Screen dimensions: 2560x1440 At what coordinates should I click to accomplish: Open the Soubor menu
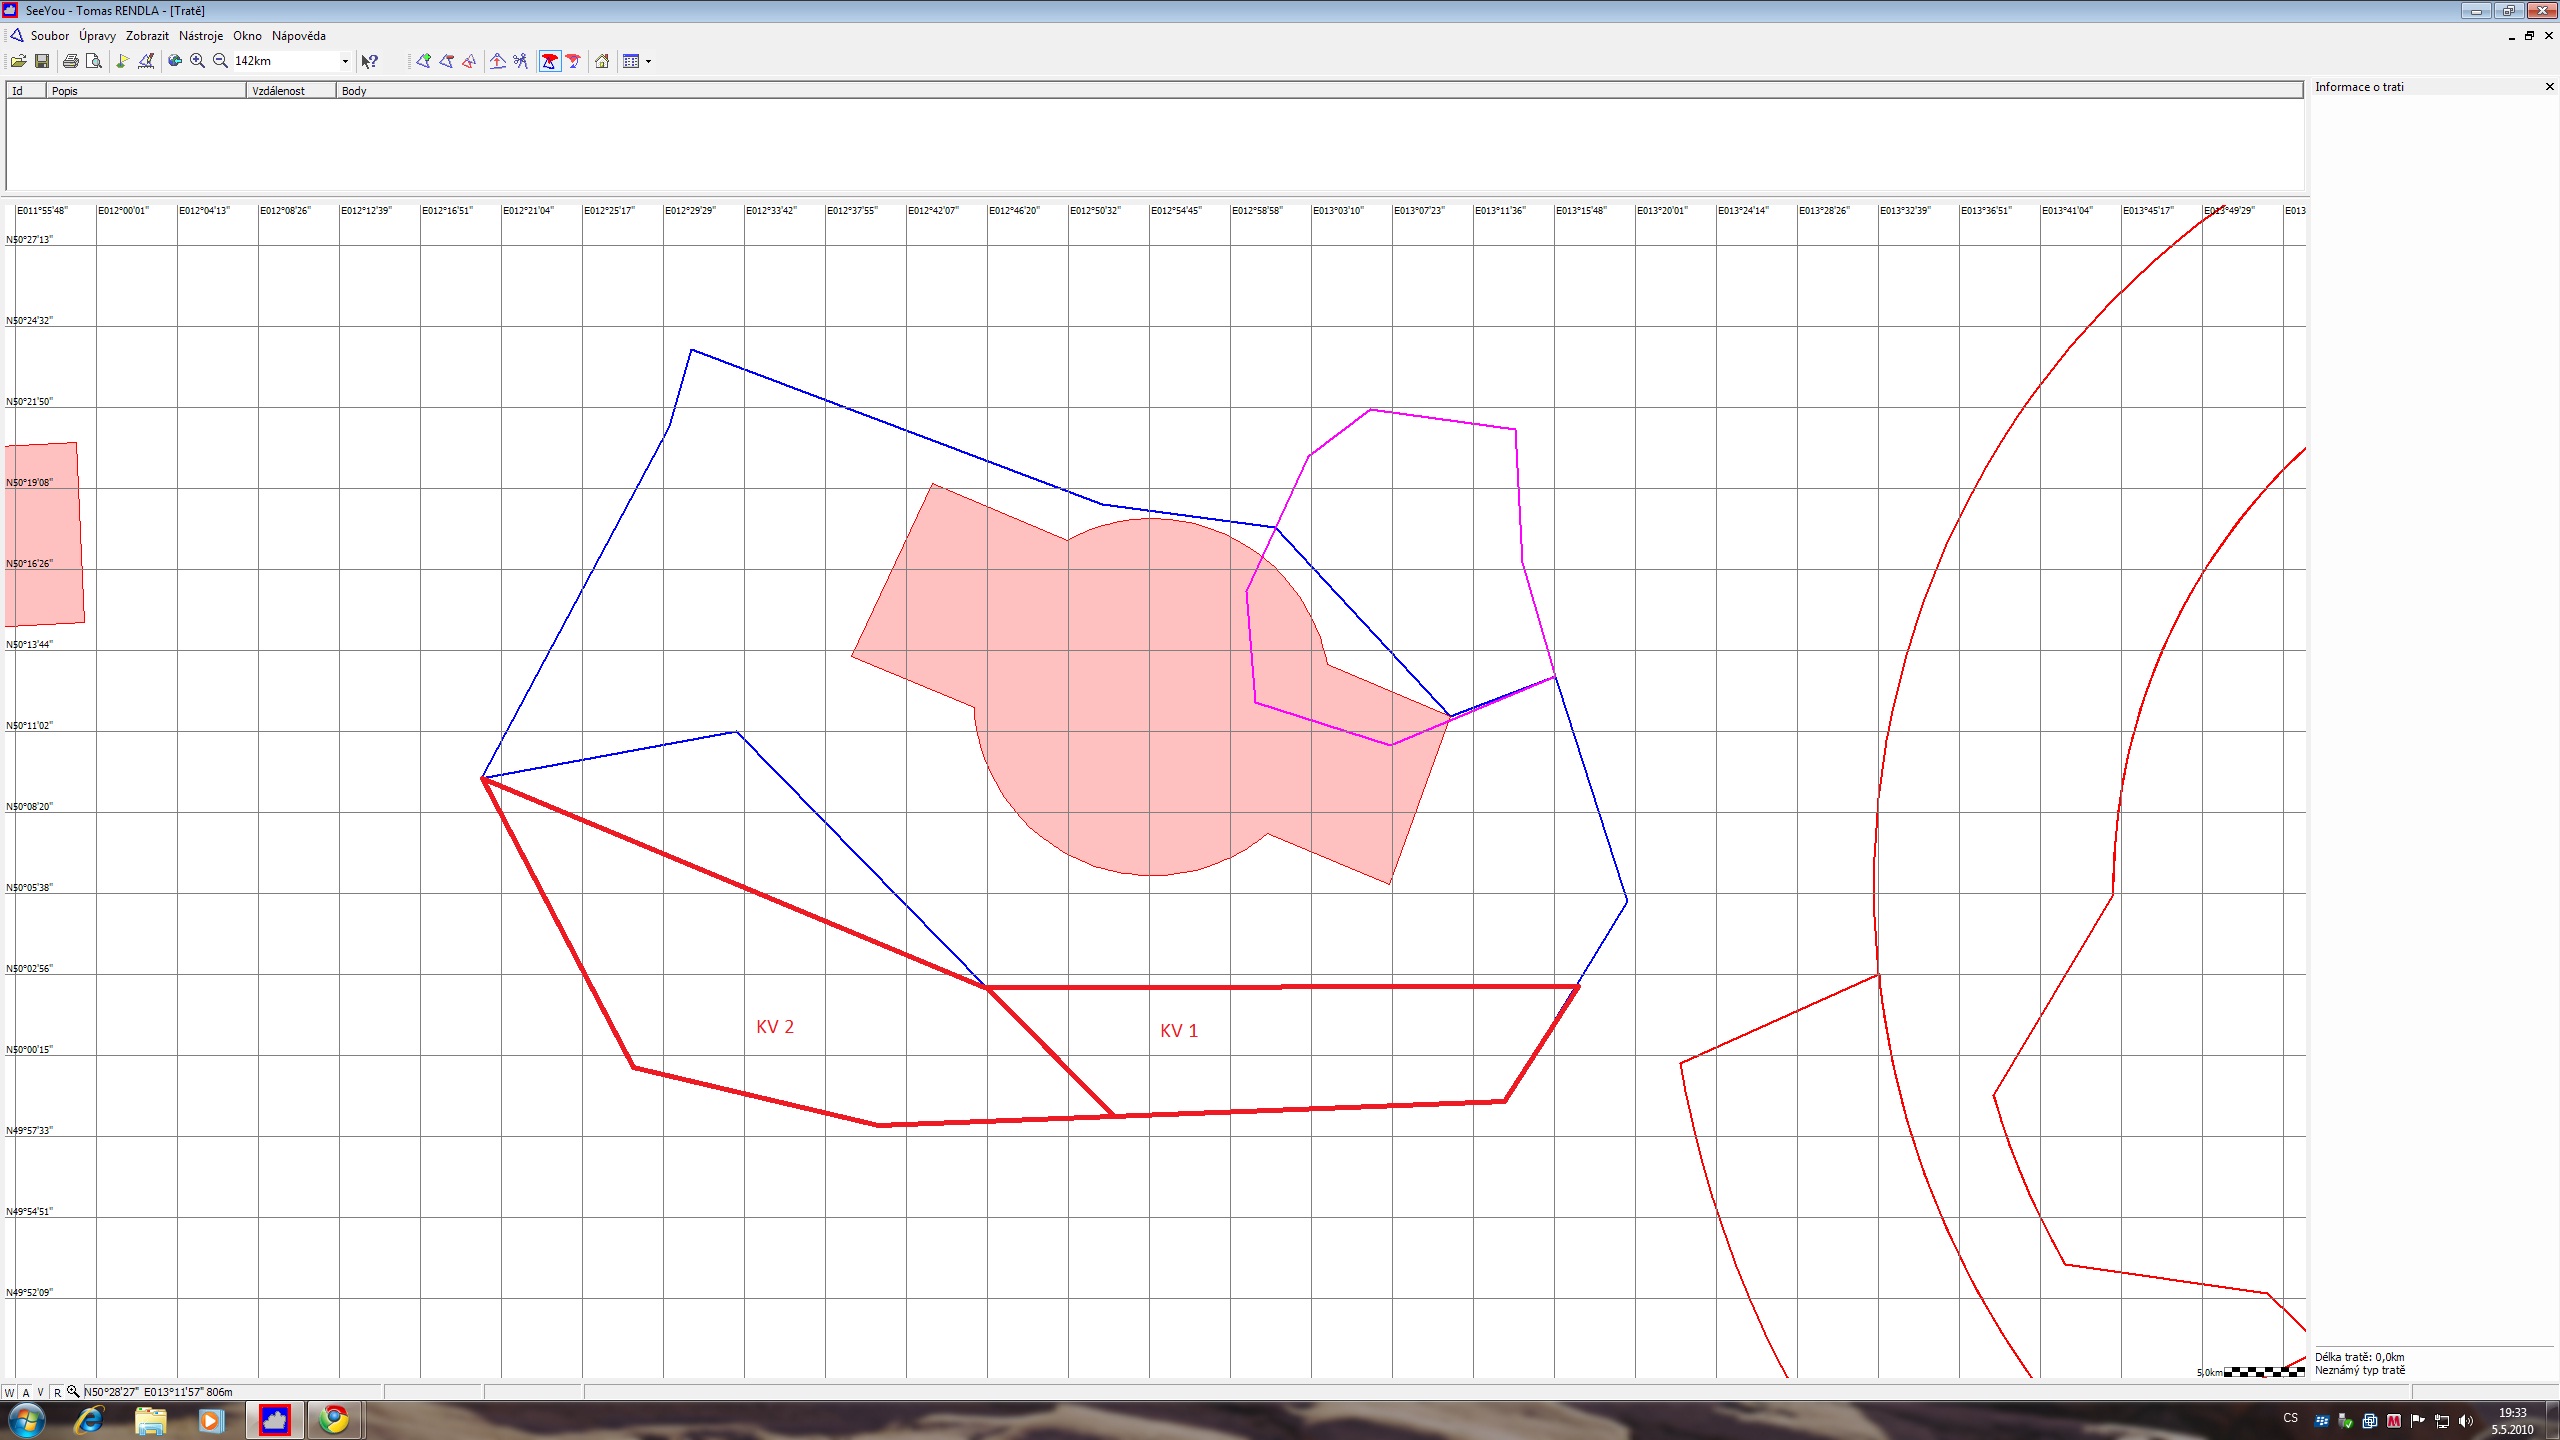click(x=50, y=35)
